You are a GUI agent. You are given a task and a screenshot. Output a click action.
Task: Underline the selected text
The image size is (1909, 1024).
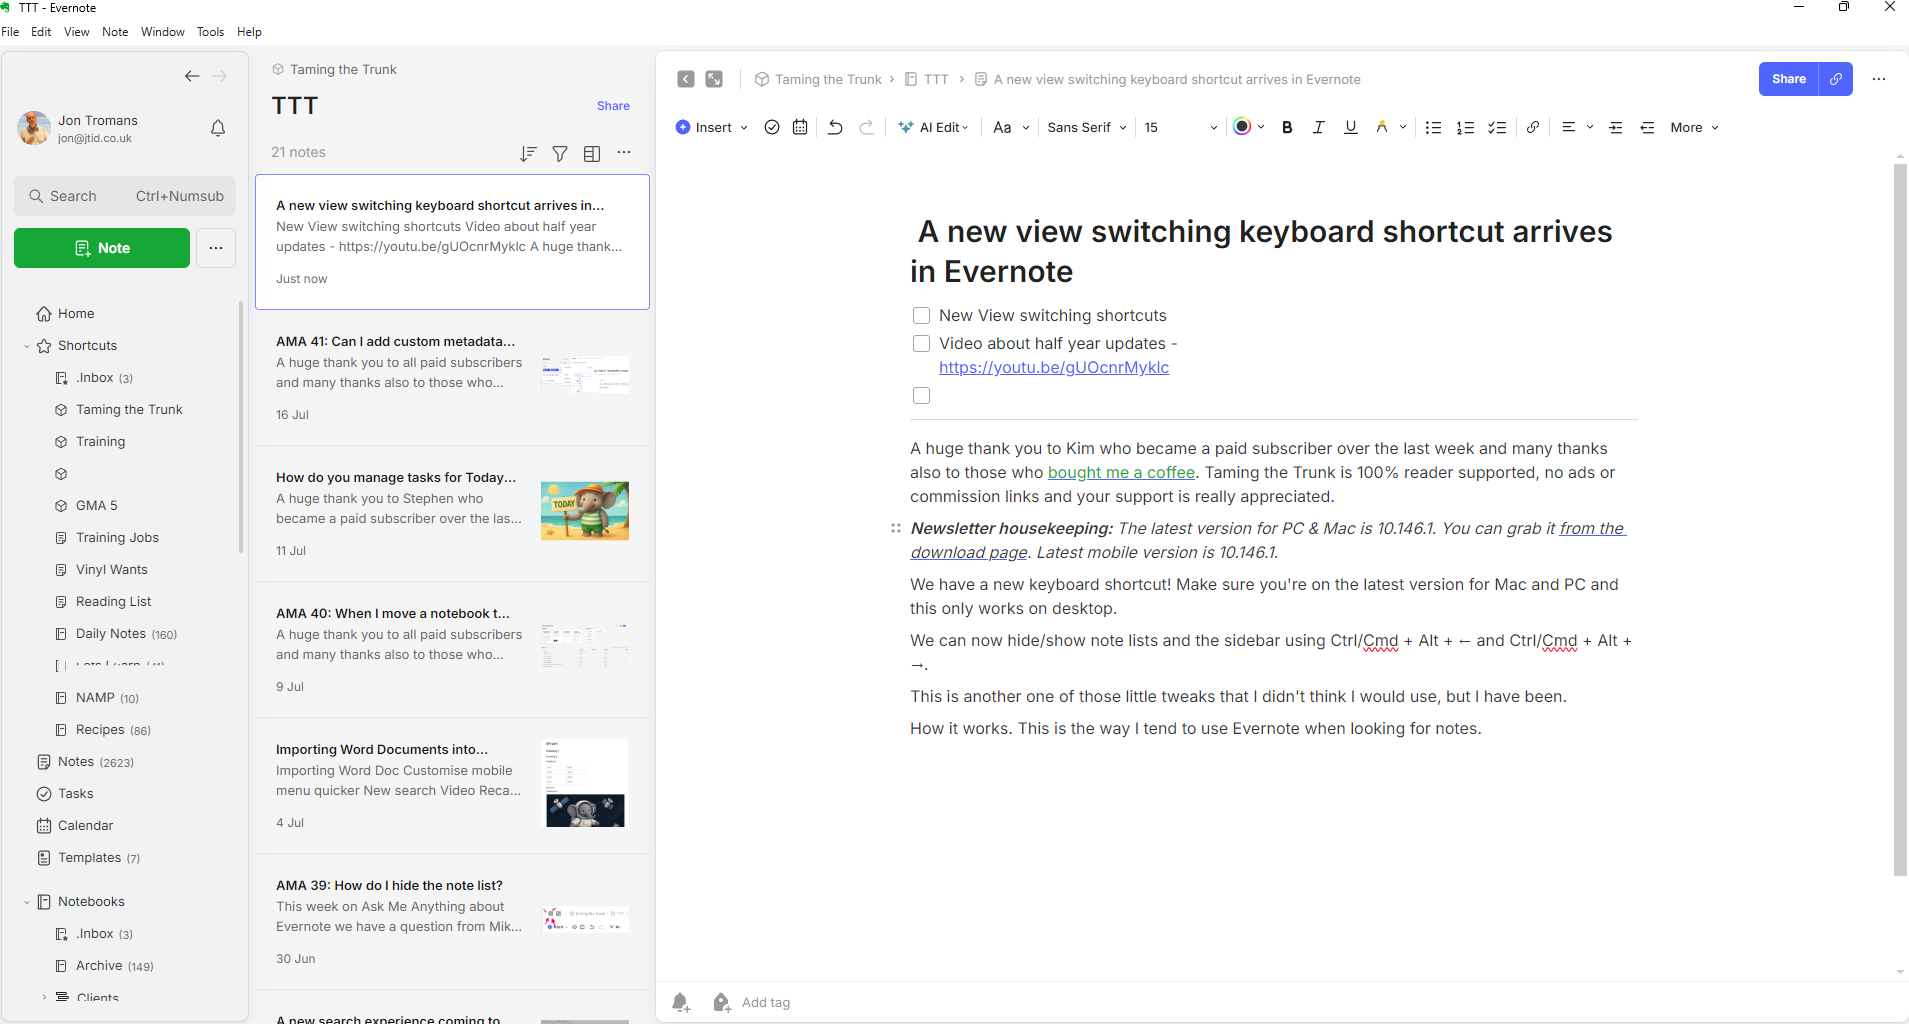(x=1351, y=127)
